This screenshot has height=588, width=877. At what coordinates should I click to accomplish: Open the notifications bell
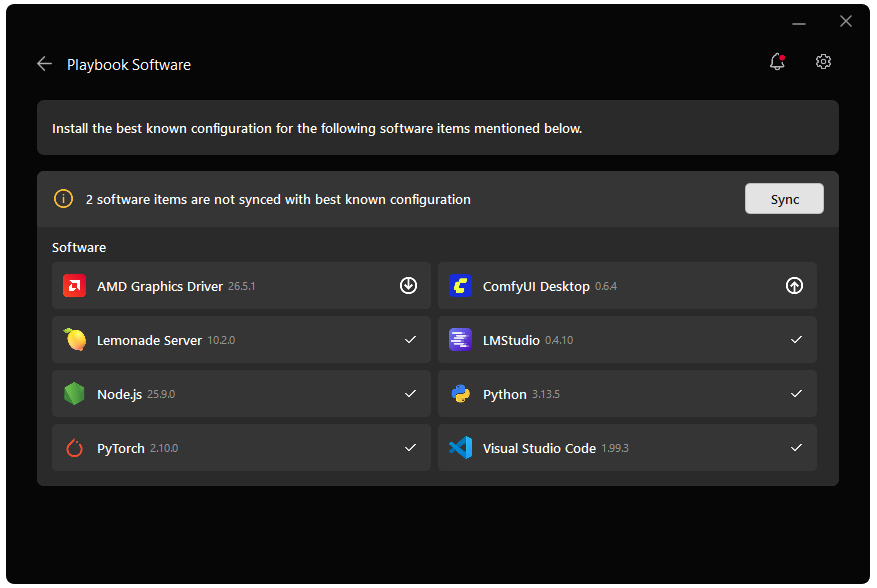[777, 62]
